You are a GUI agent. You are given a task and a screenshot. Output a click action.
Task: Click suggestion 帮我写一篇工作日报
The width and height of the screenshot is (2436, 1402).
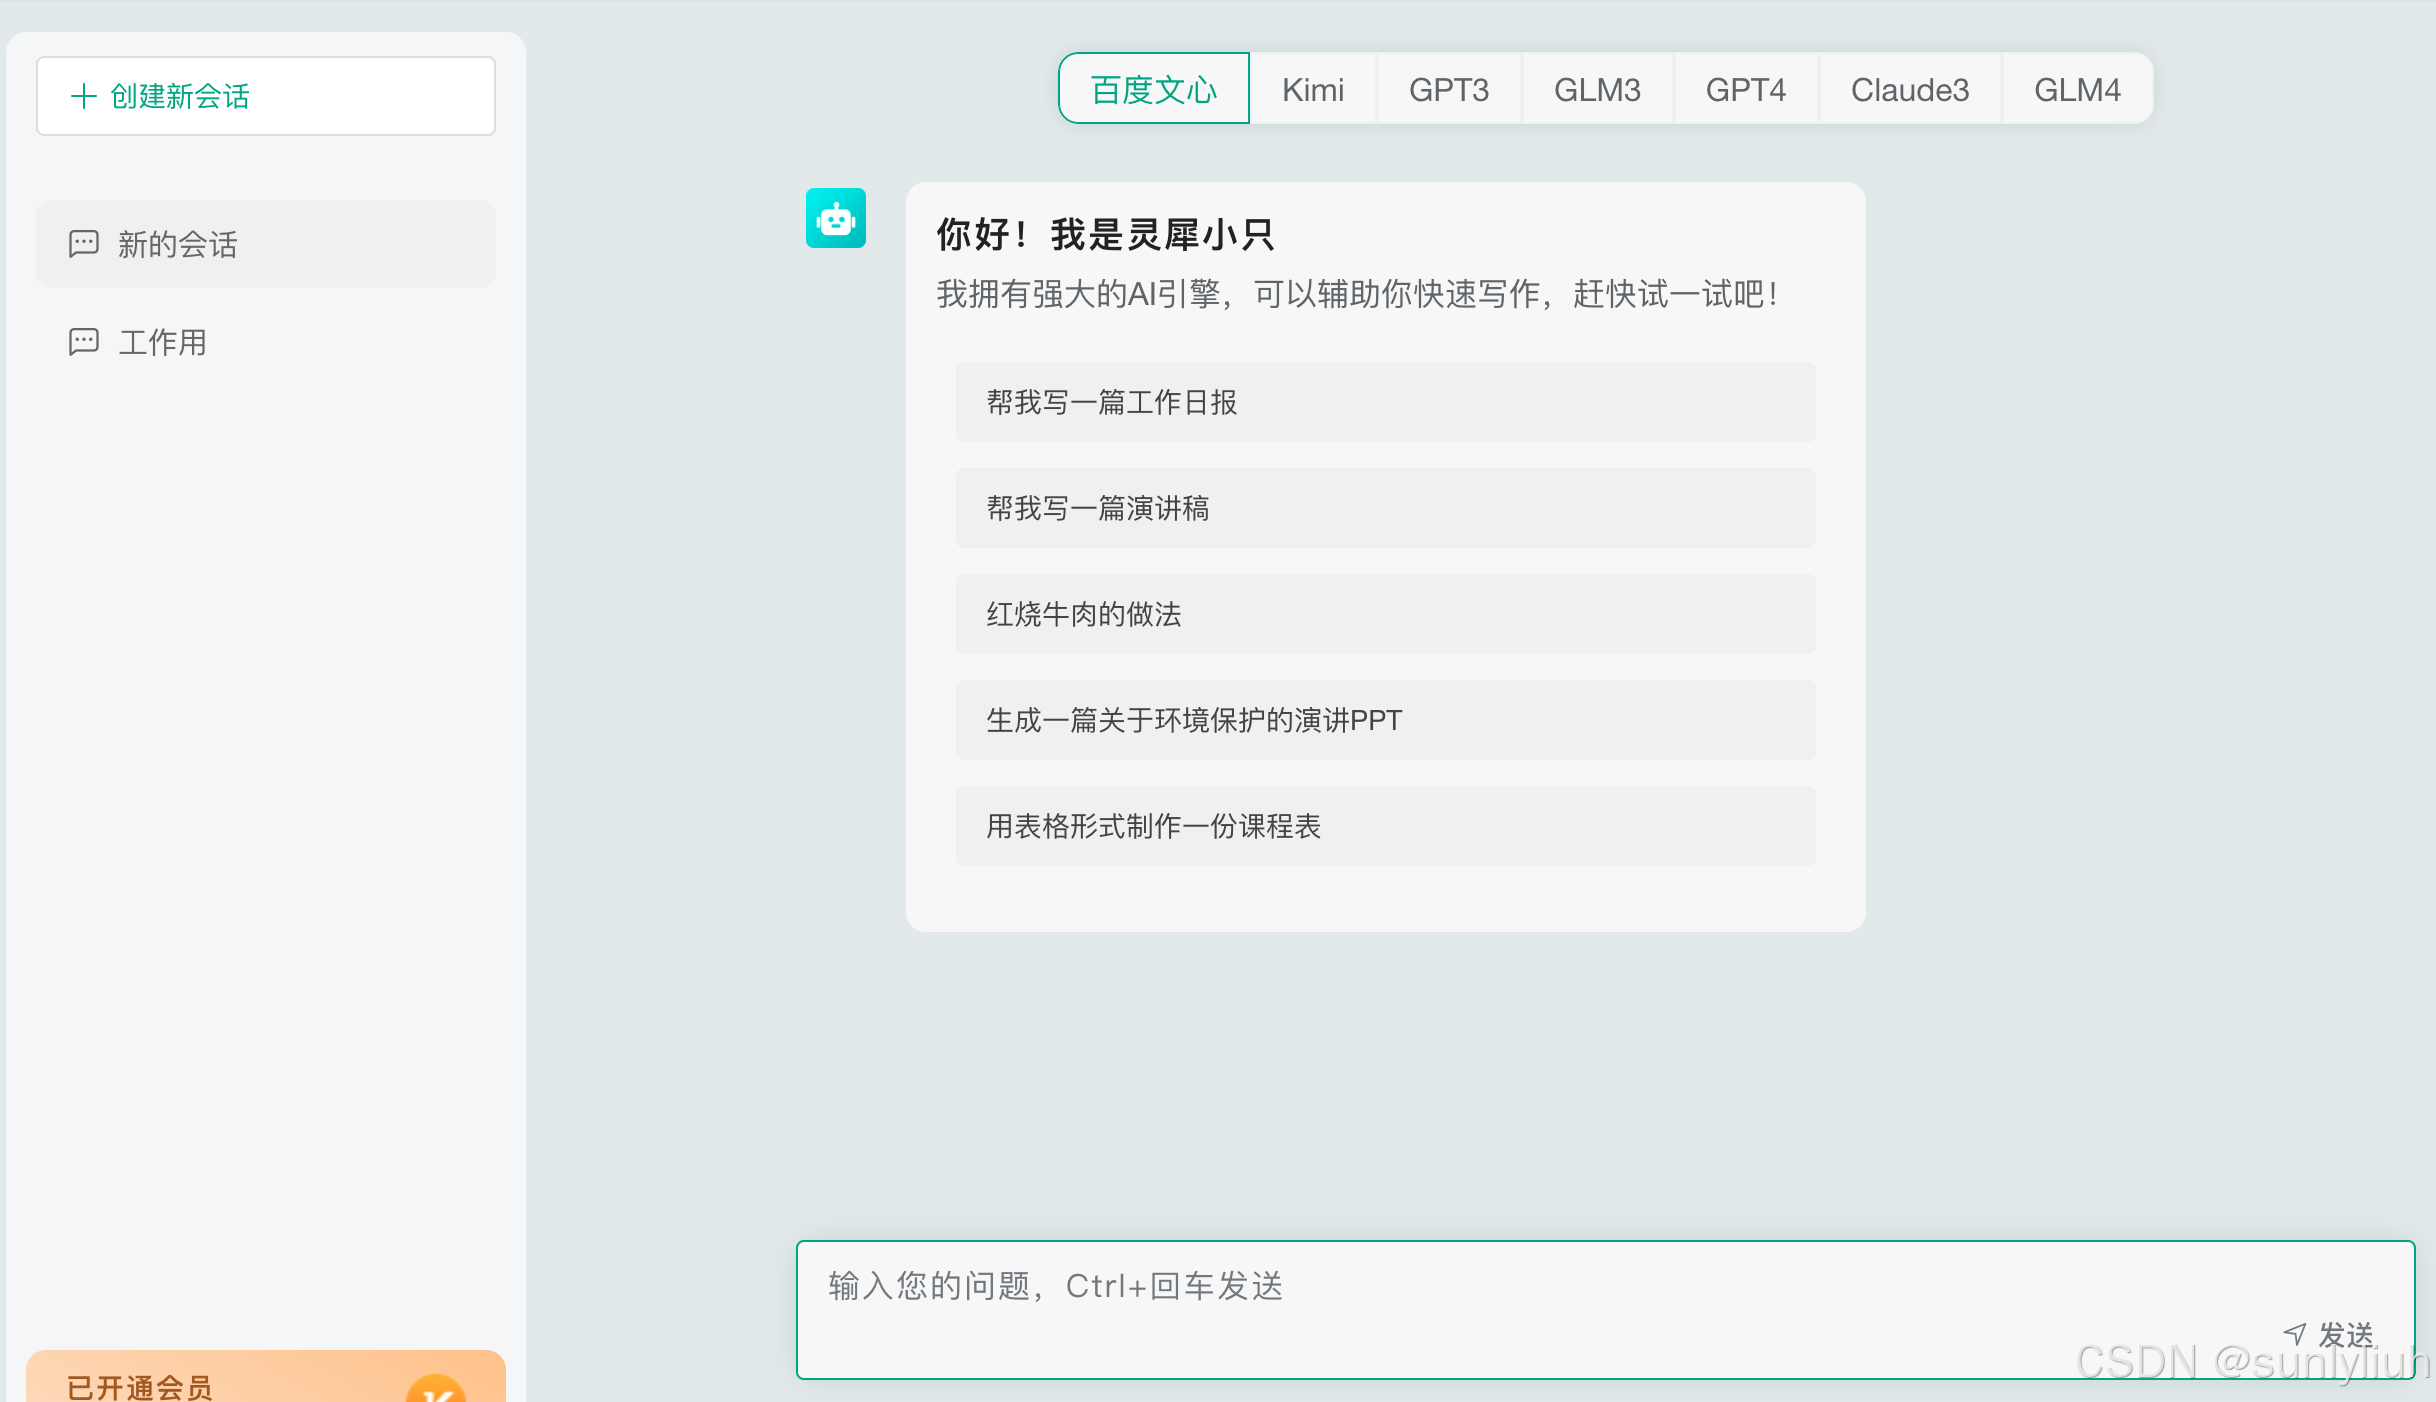coord(1385,402)
